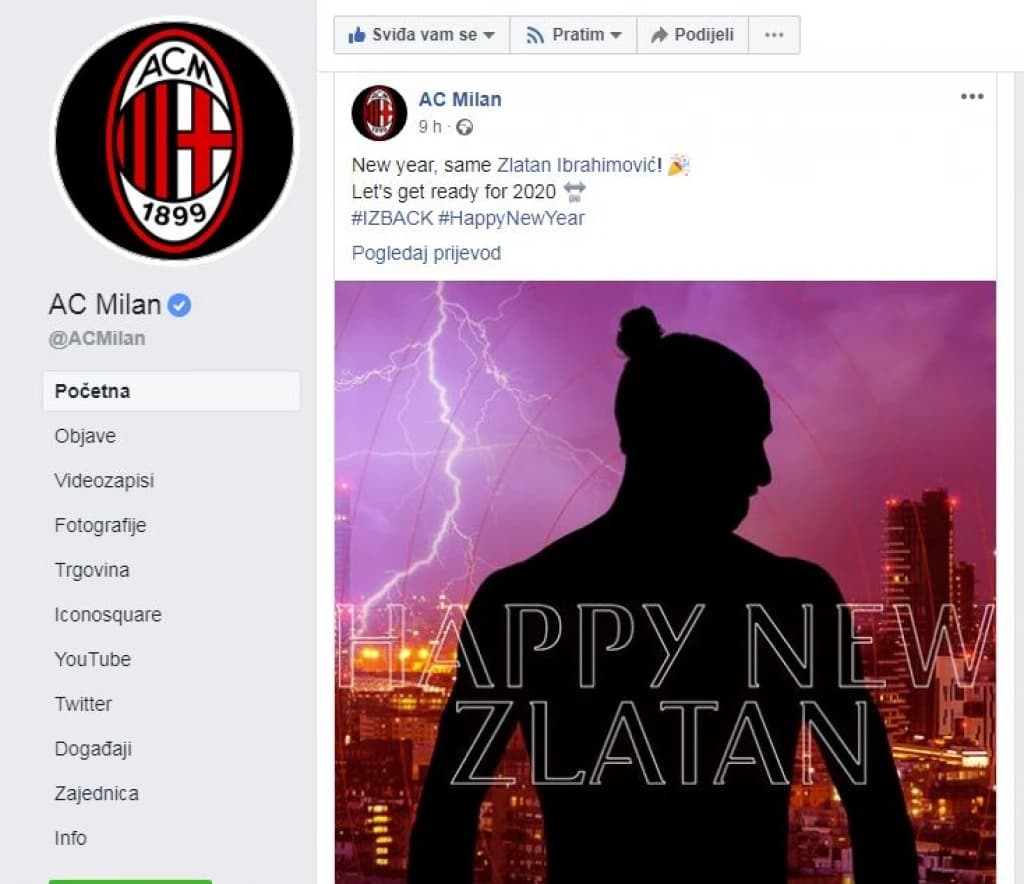Click the blue verified badge
The height and width of the screenshot is (884, 1024).
(179, 305)
